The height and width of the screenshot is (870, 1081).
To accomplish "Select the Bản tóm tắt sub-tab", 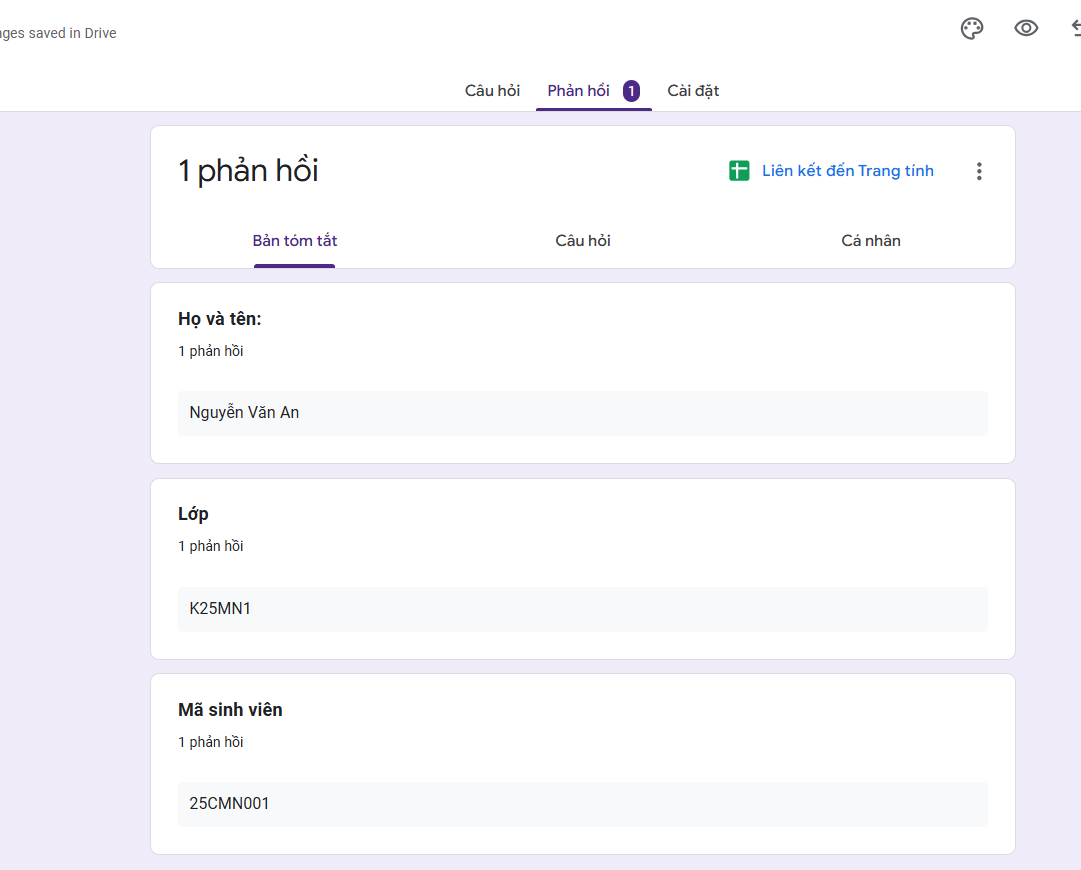I will (294, 241).
